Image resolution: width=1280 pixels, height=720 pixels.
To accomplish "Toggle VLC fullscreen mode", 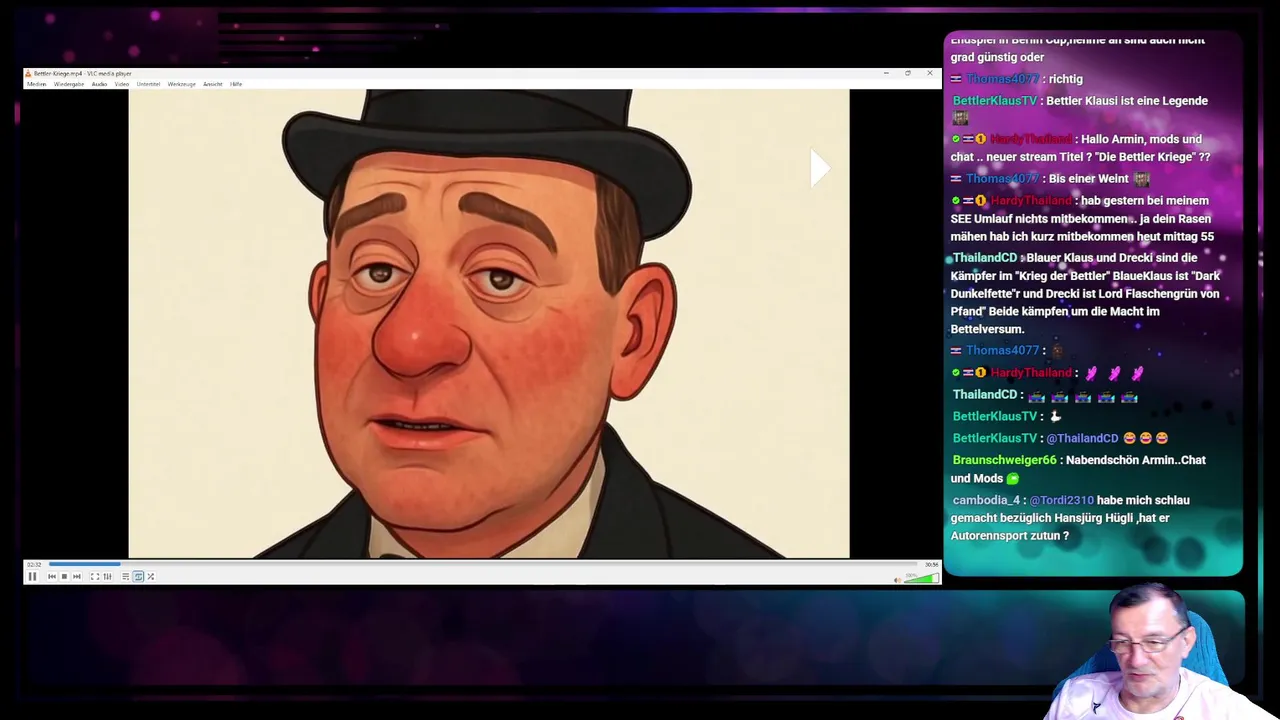I will pyautogui.click(x=95, y=576).
